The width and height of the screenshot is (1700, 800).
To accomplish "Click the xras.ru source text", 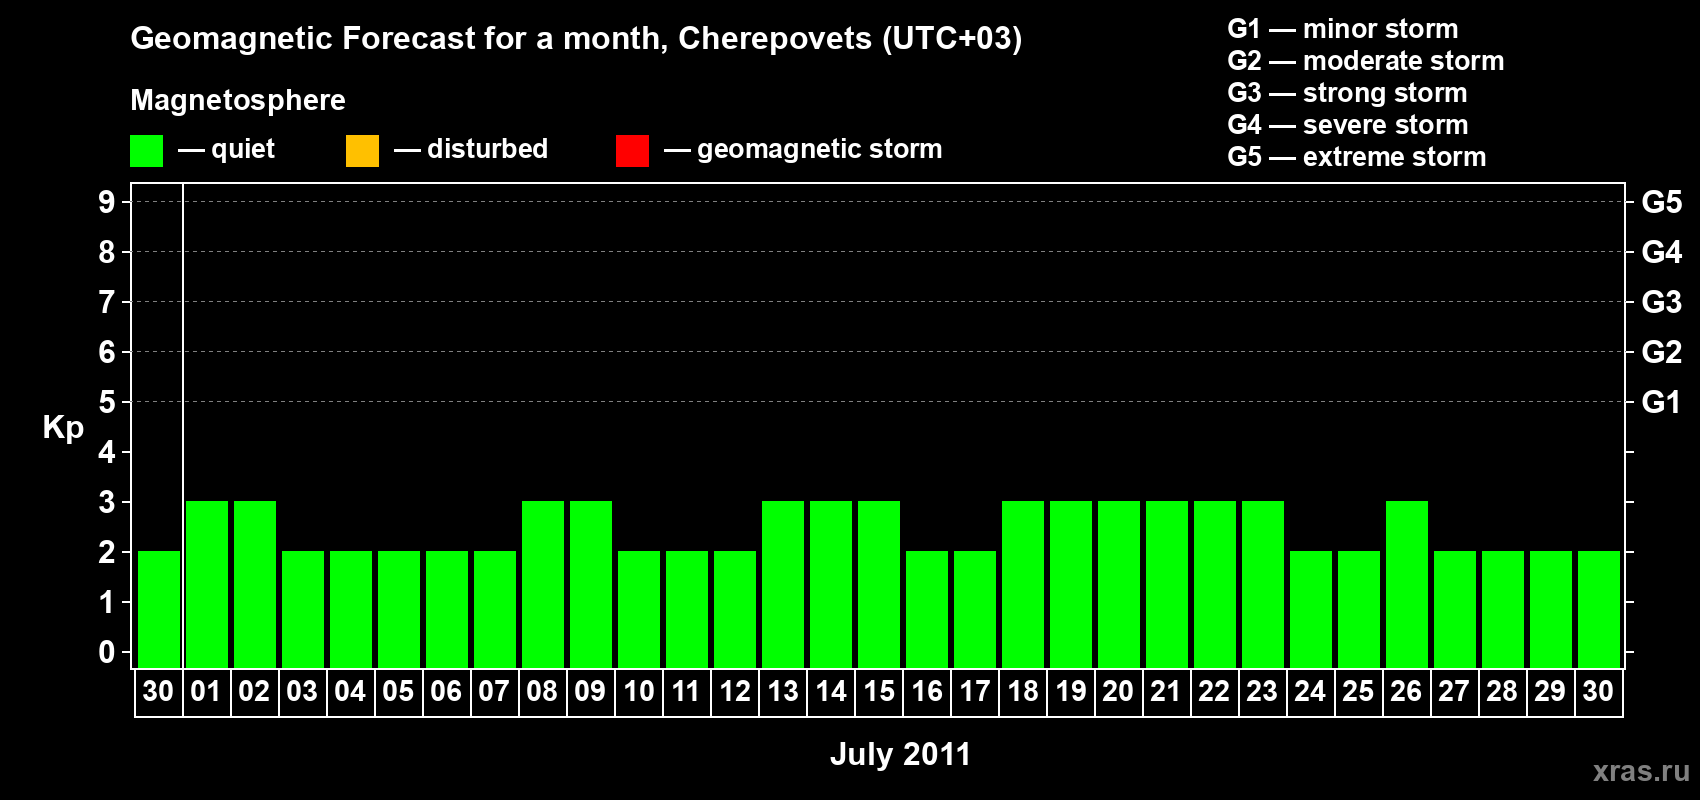I will [x=1641, y=771].
